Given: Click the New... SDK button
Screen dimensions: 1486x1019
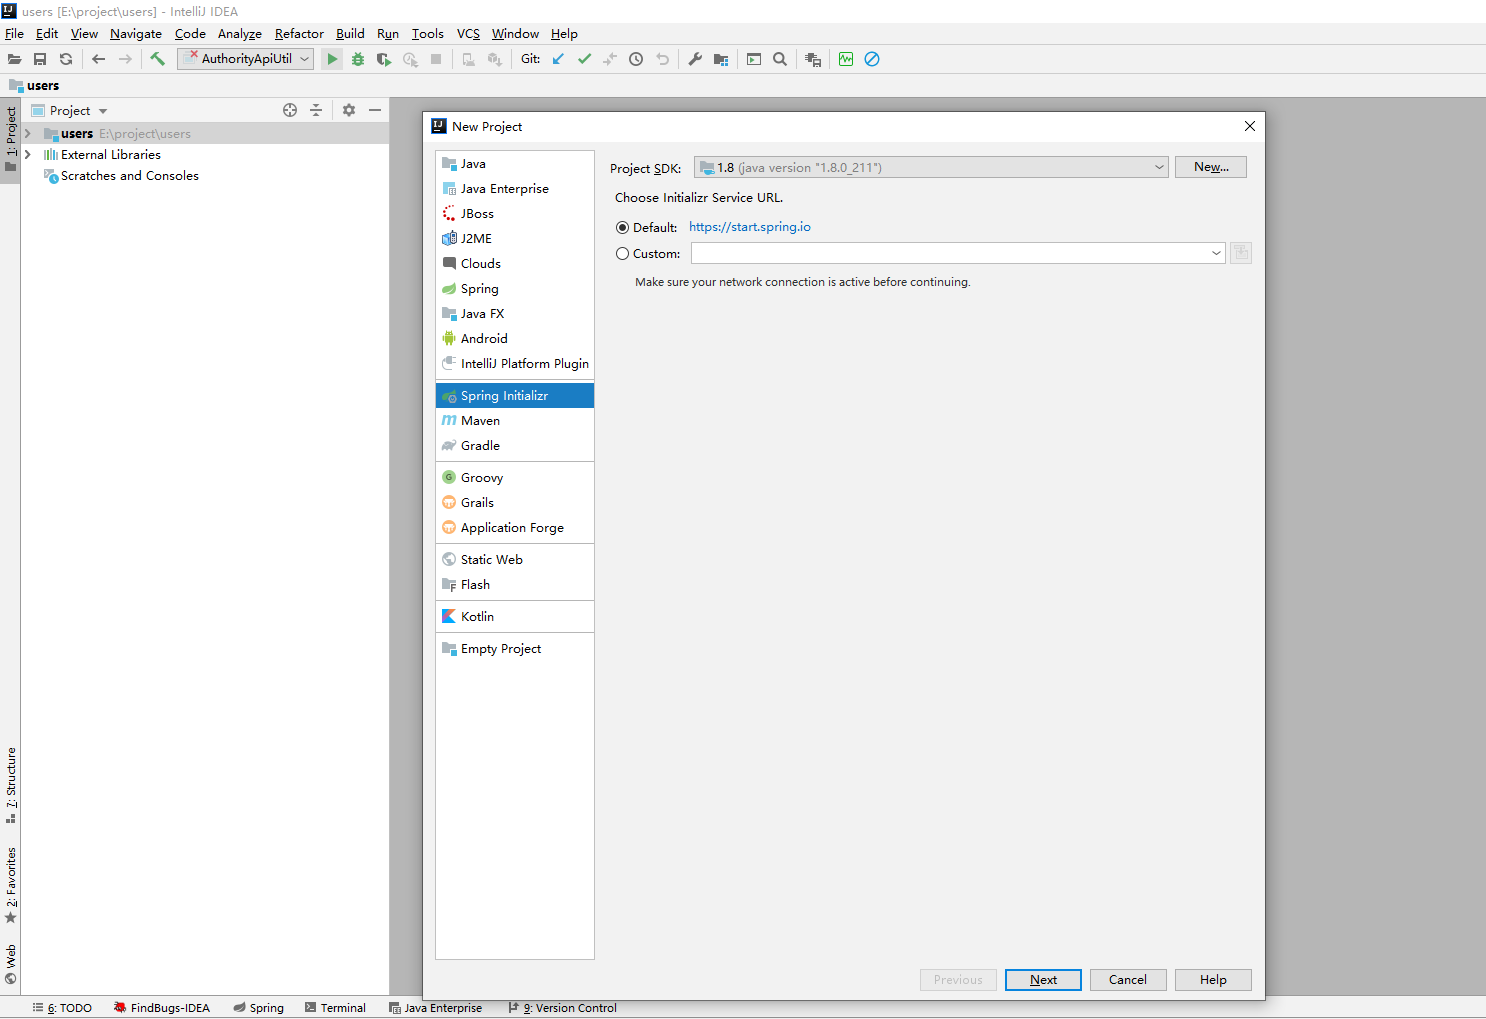Looking at the screenshot, I should tap(1211, 167).
